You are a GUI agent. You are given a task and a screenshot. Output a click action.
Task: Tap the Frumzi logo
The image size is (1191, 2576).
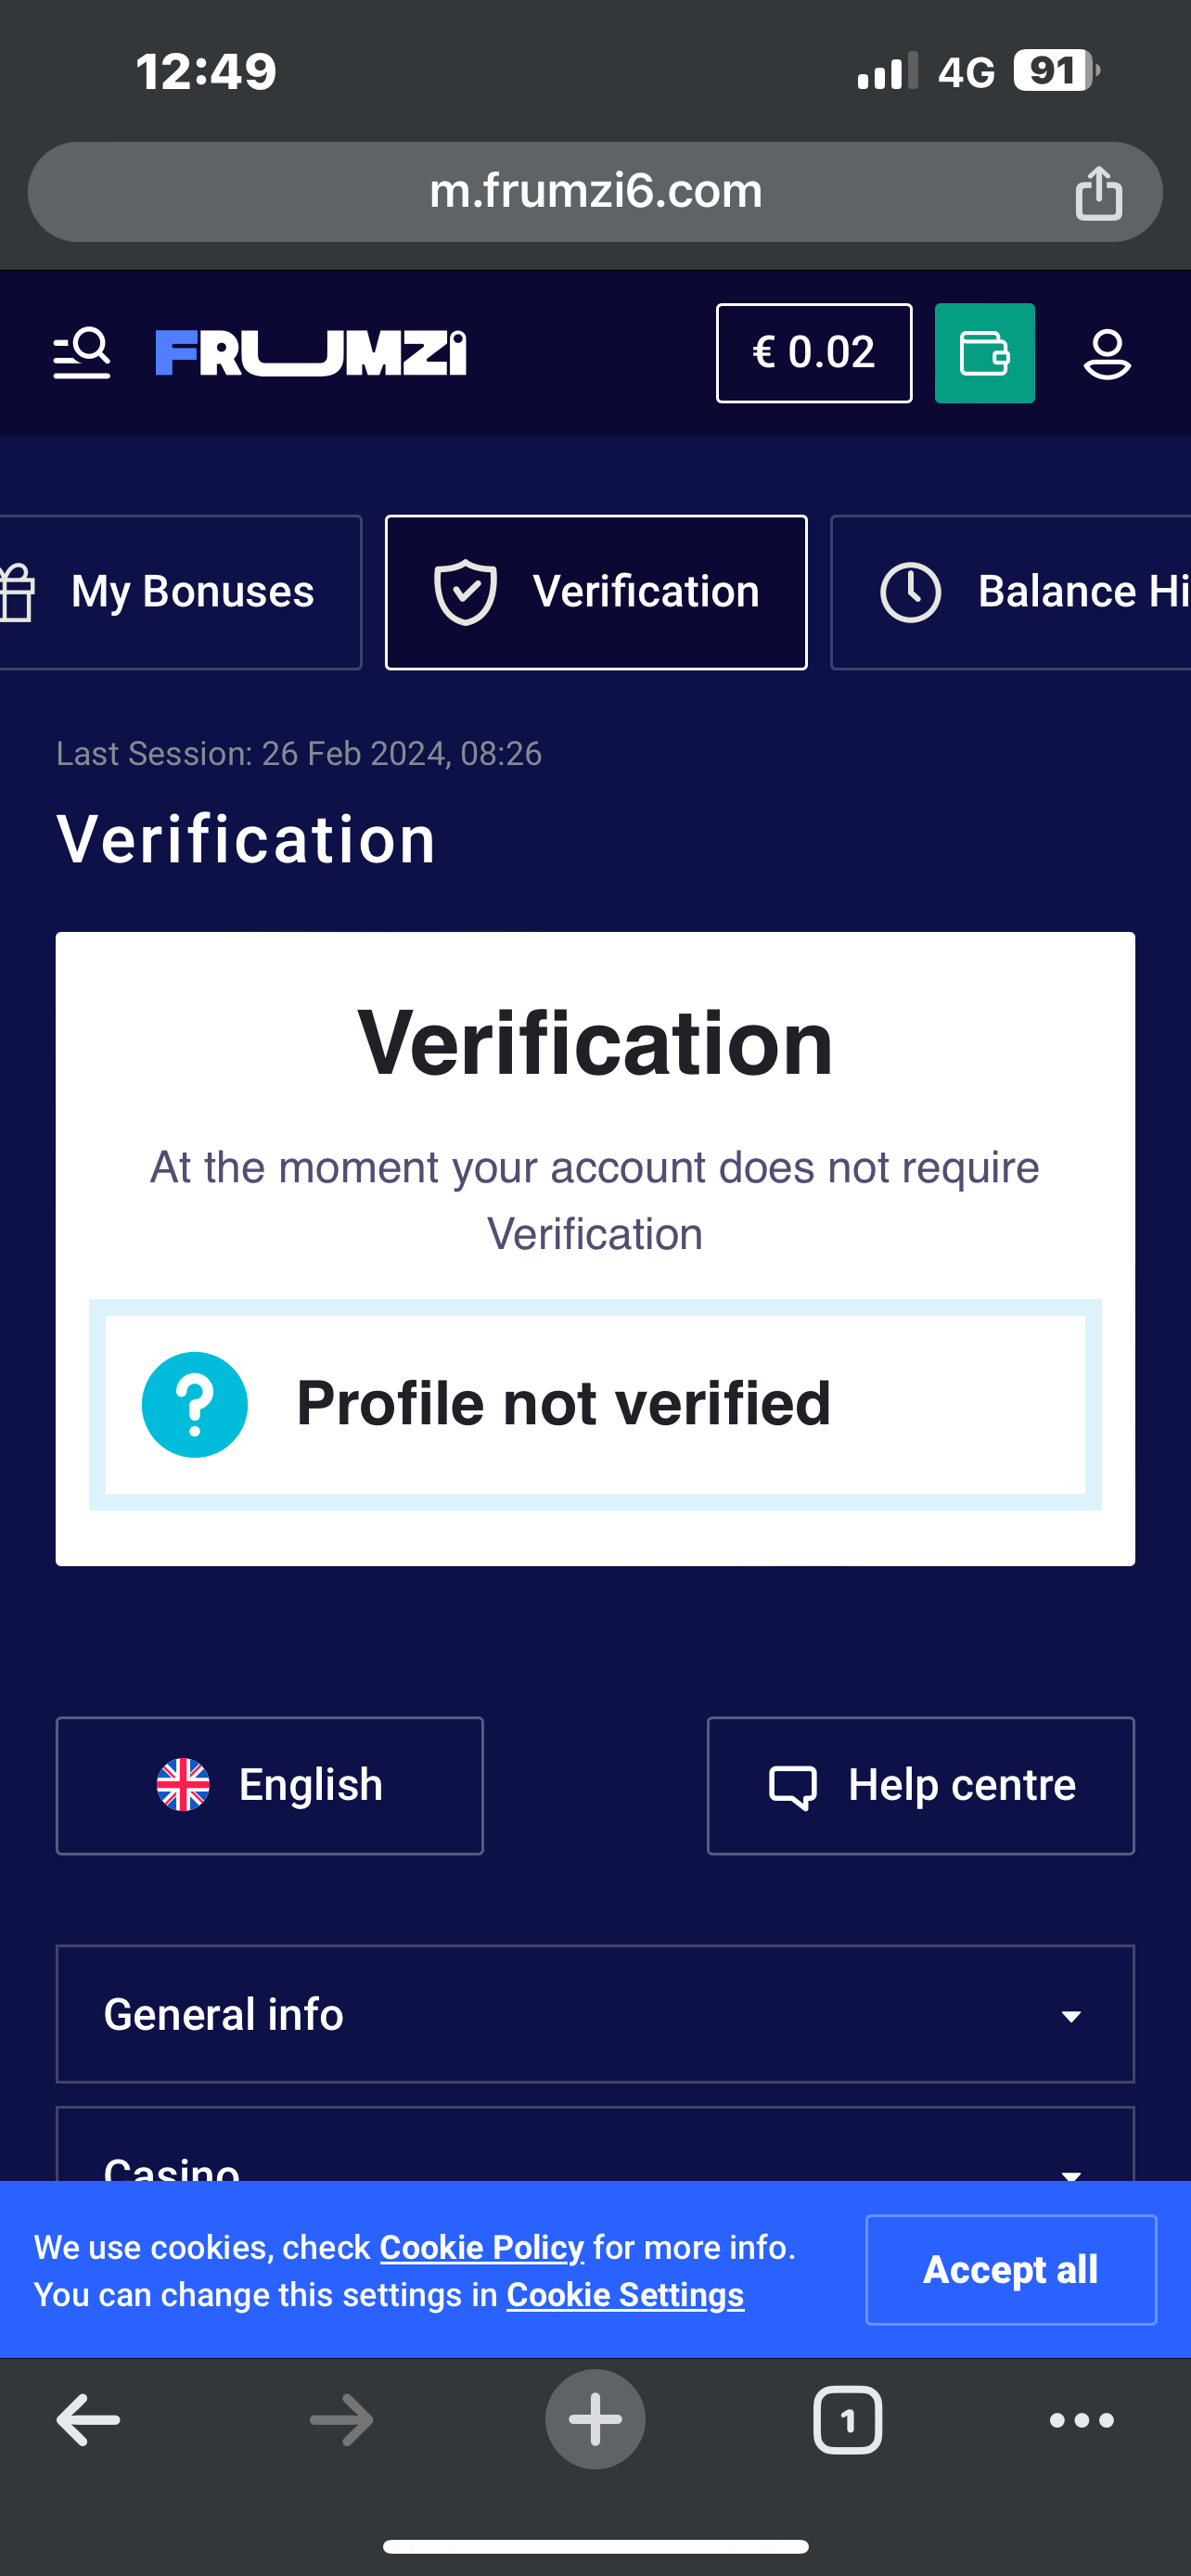click(x=311, y=353)
